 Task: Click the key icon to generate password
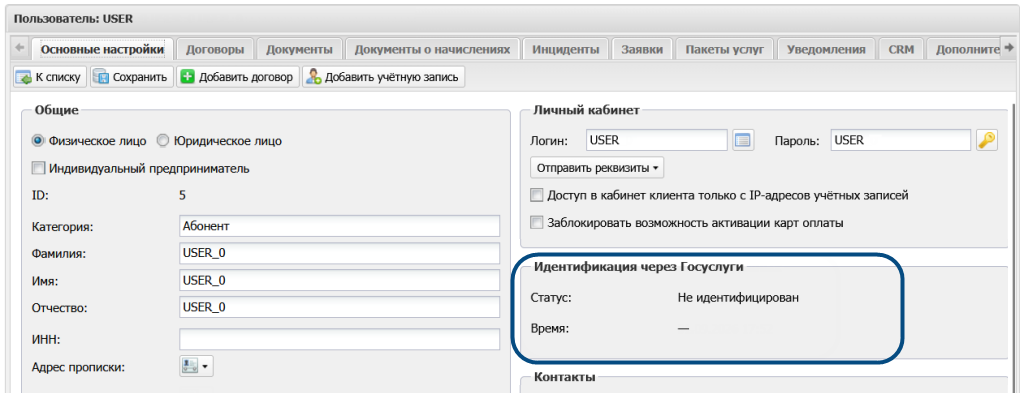987,140
